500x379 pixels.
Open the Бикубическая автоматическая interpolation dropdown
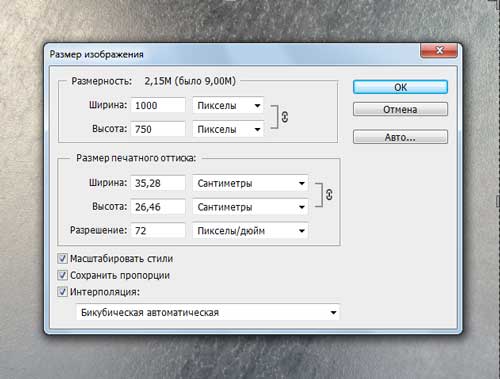(208, 312)
